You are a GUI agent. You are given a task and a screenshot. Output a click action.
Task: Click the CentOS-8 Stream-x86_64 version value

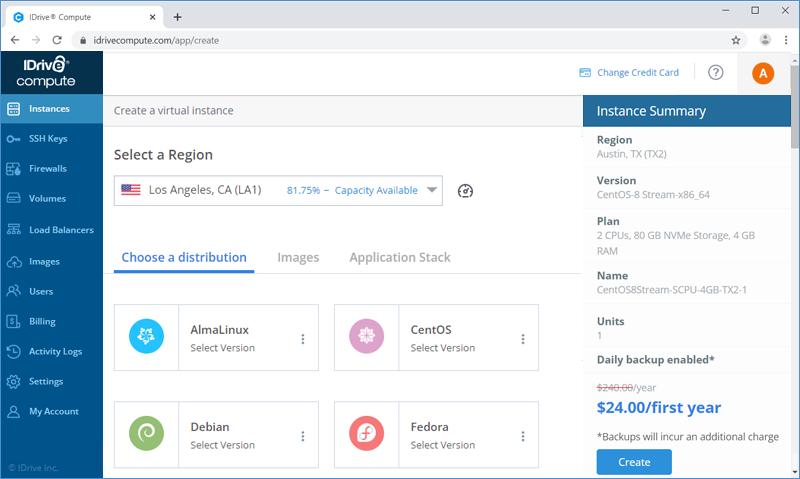pyautogui.click(x=653, y=195)
